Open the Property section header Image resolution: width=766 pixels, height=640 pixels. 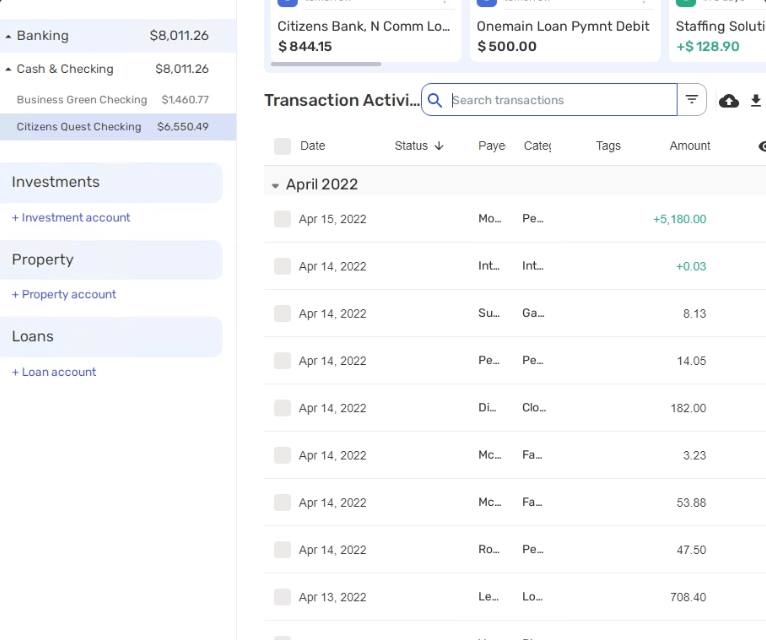[111, 259]
